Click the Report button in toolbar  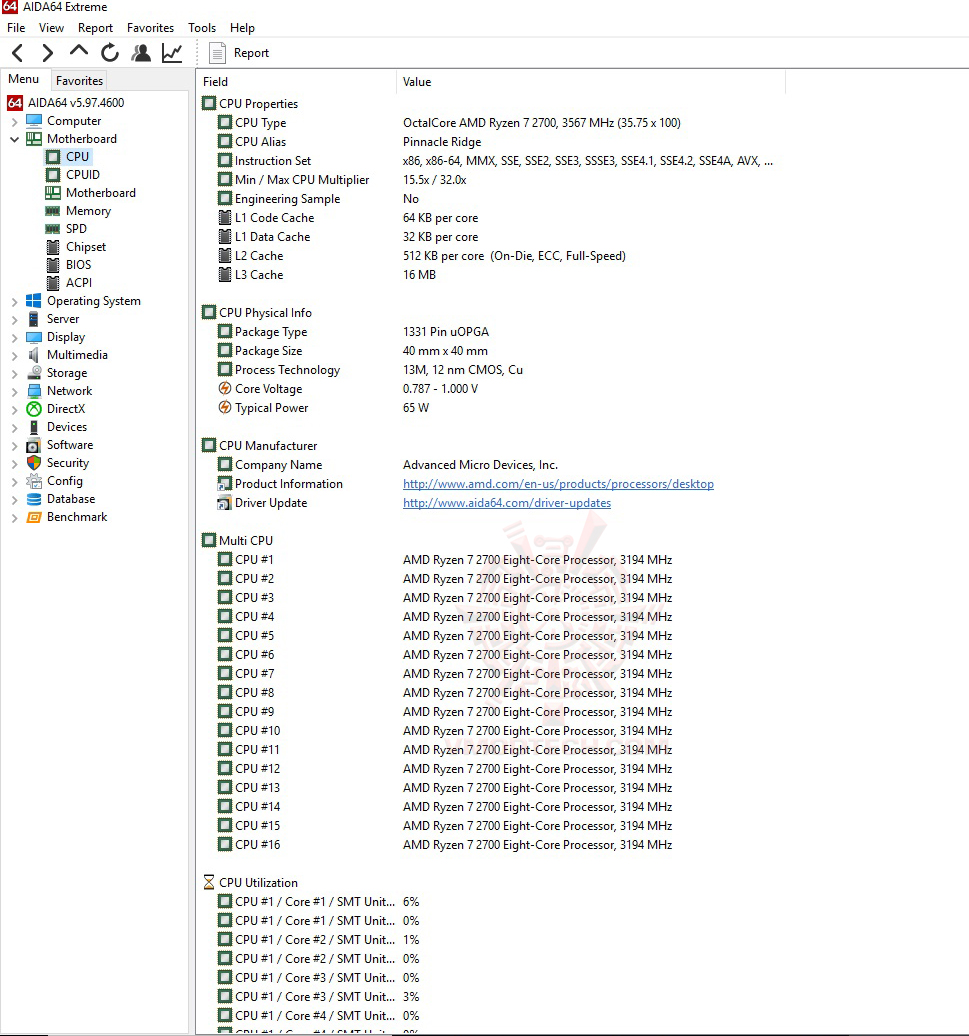239,53
